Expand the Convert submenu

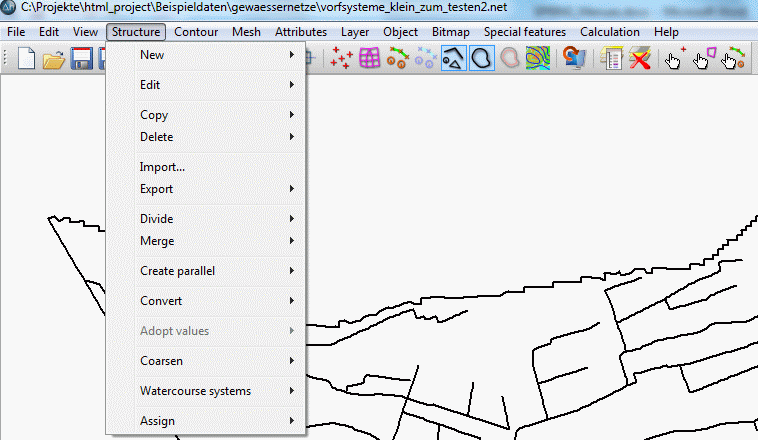[x=206, y=301]
